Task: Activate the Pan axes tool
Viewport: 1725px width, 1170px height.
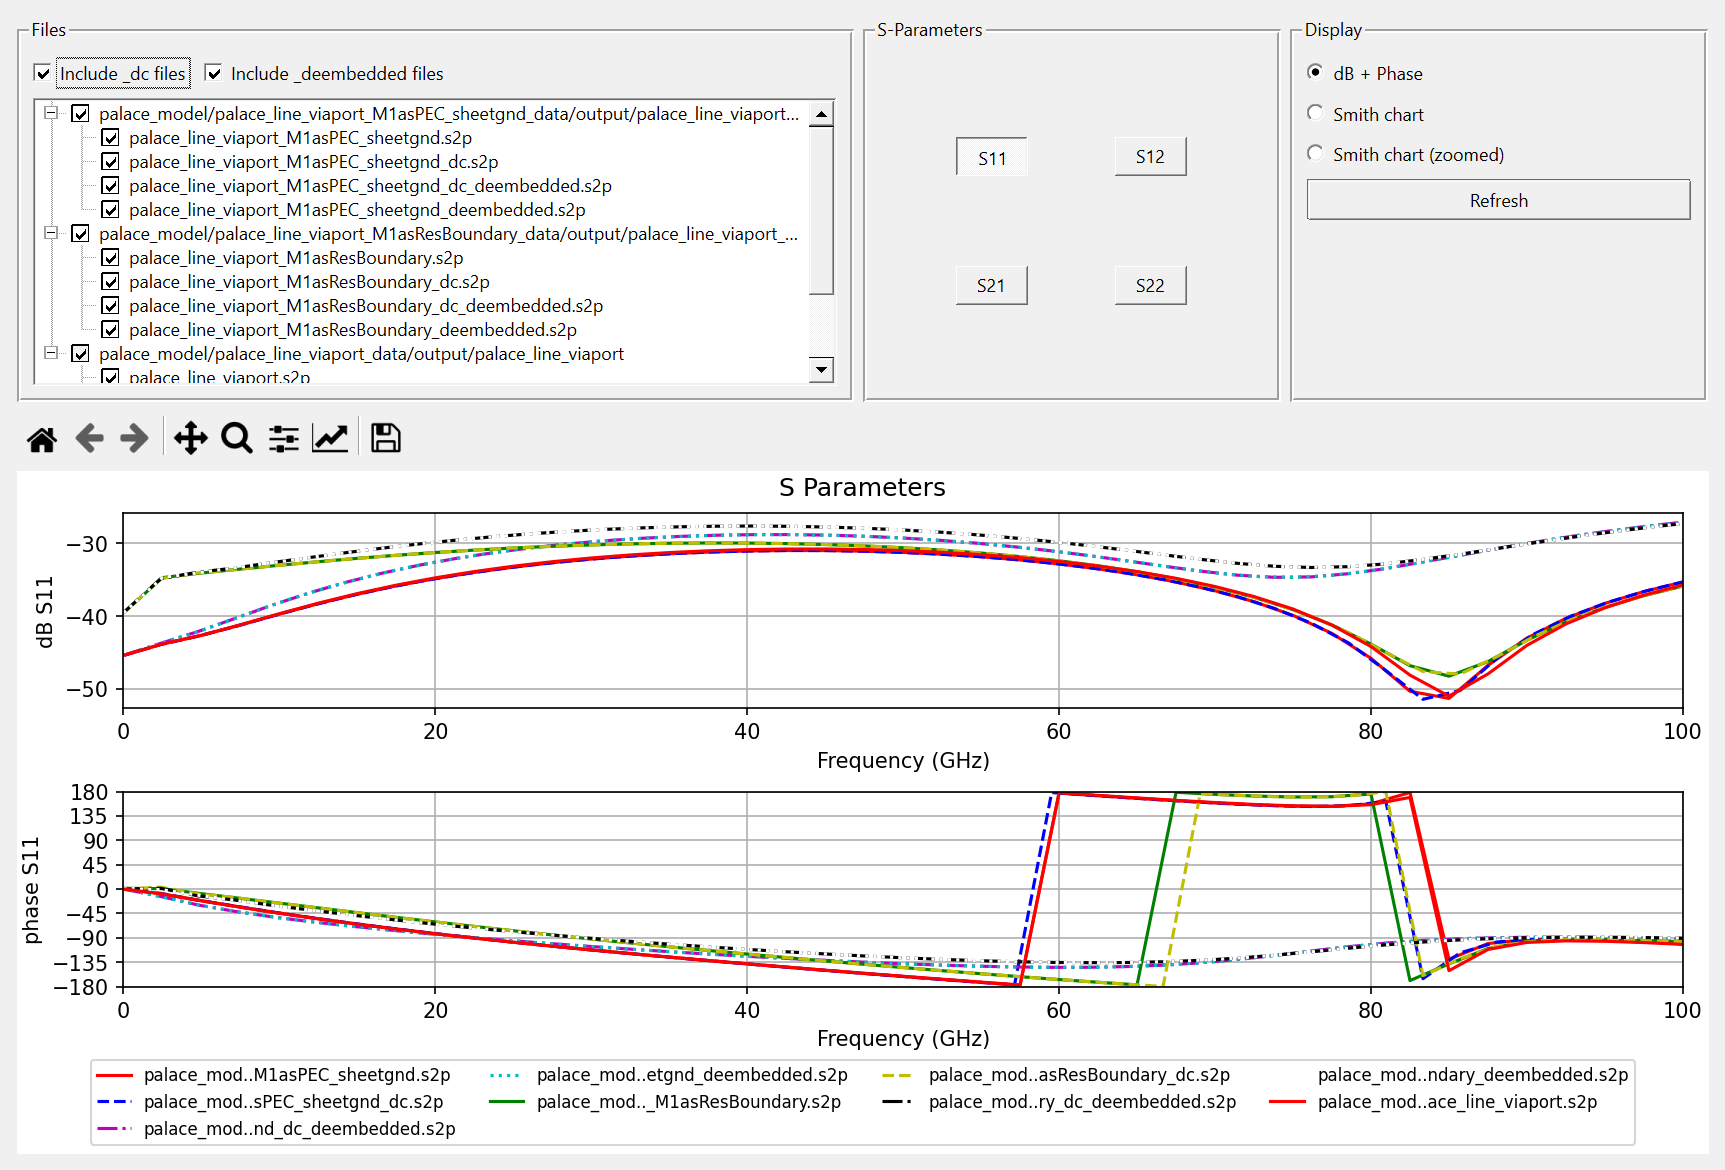Action: click(x=190, y=438)
